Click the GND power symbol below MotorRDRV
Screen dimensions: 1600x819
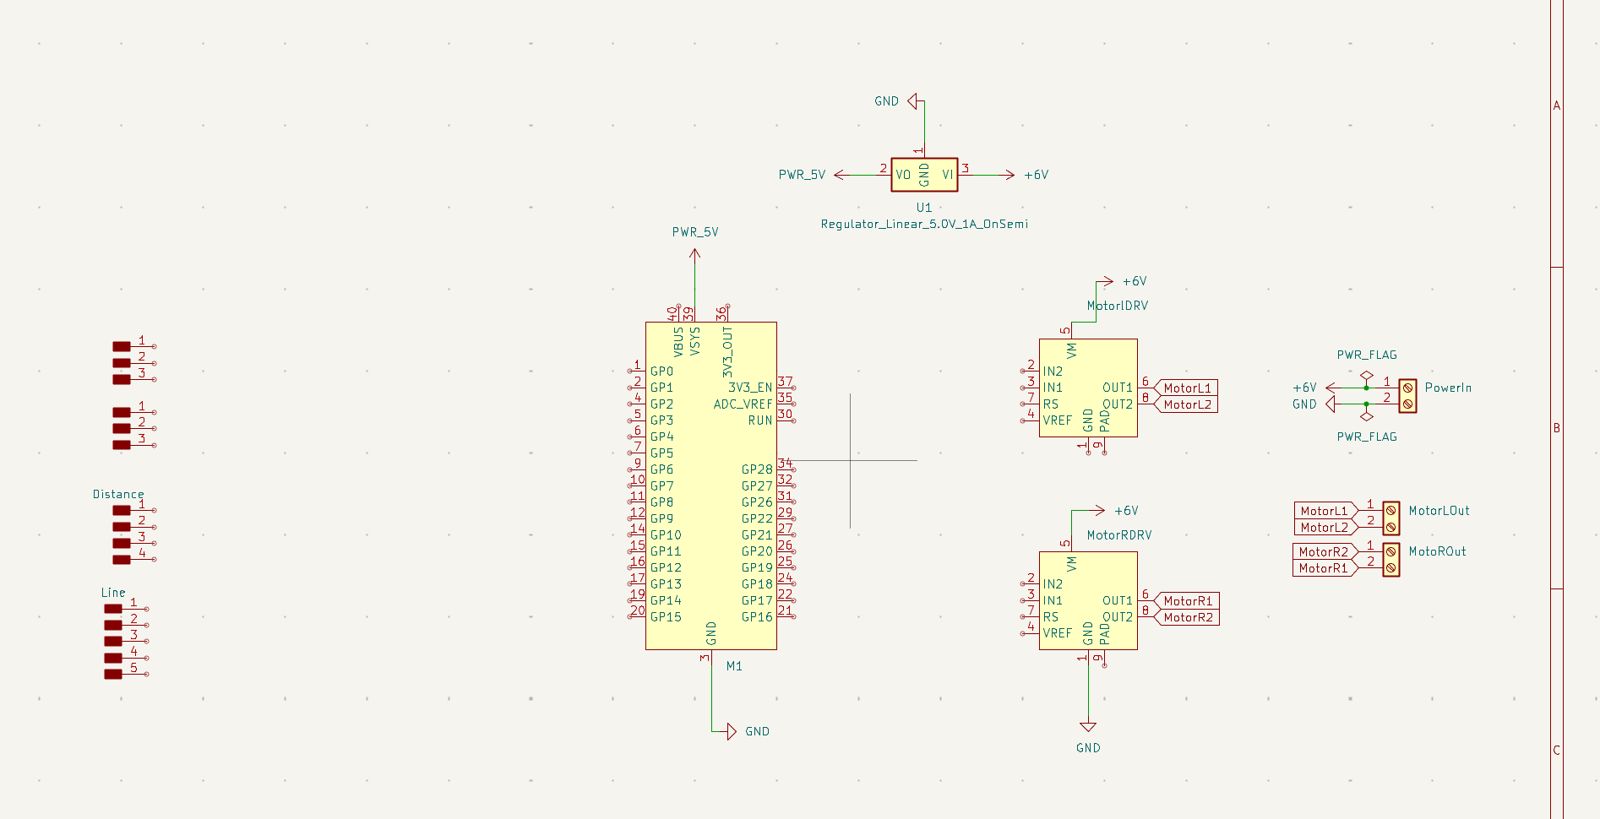click(1088, 727)
